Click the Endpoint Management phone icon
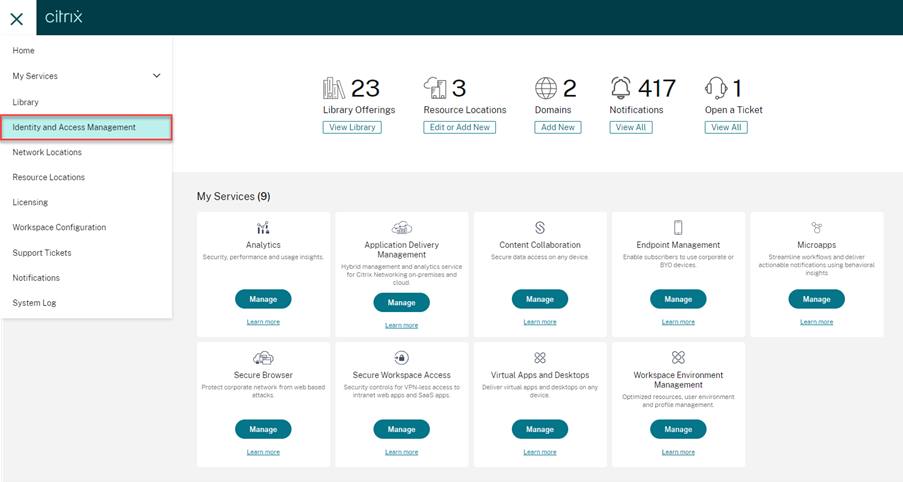The height and width of the screenshot is (482, 903). click(x=678, y=227)
